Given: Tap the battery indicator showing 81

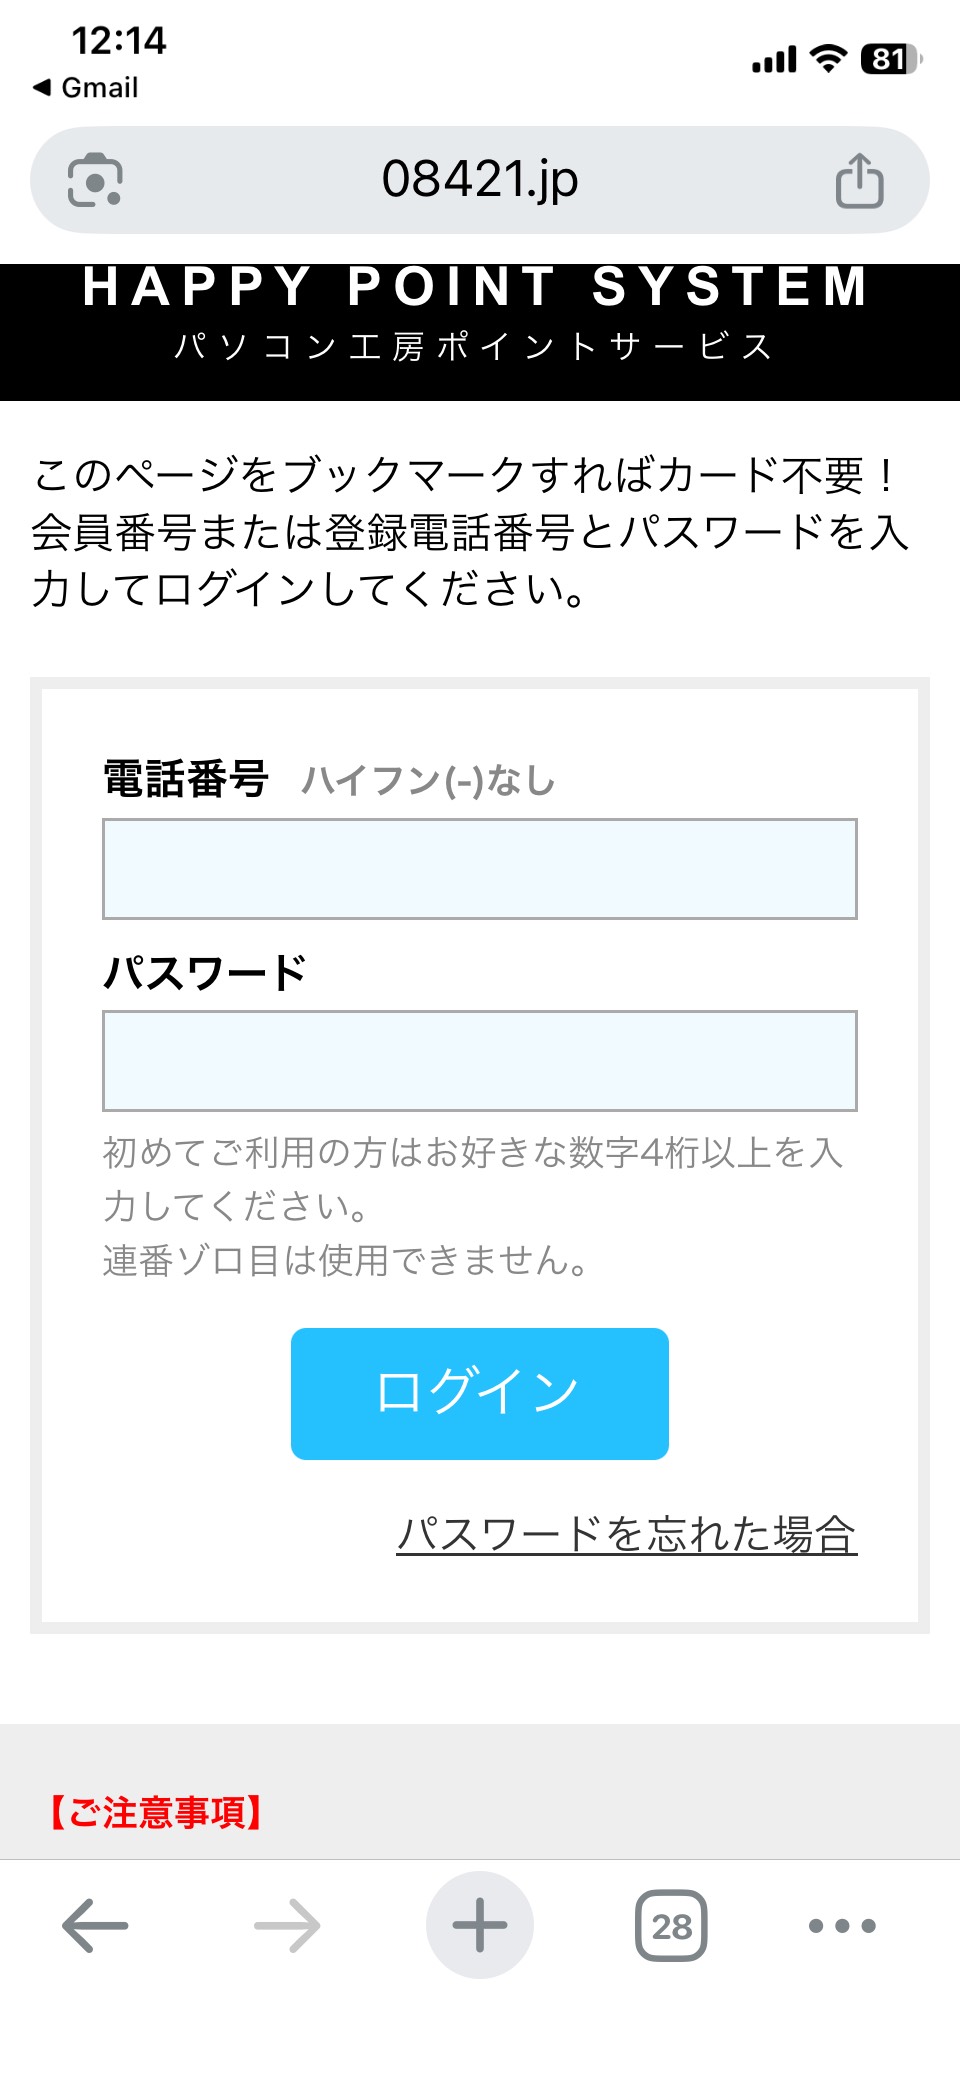Looking at the screenshot, I should point(888,58).
